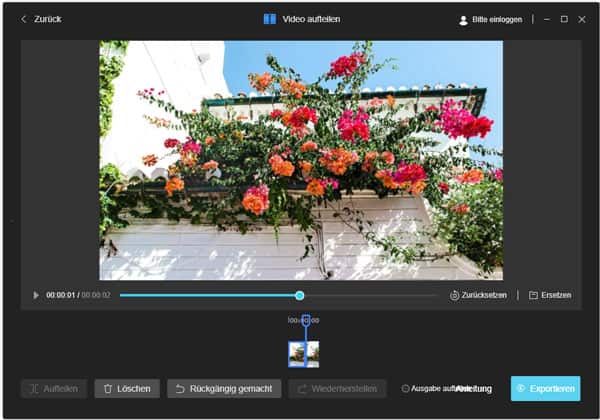Minimize the application window
The width and height of the screenshot is (600, 420).
click(545, 19)
